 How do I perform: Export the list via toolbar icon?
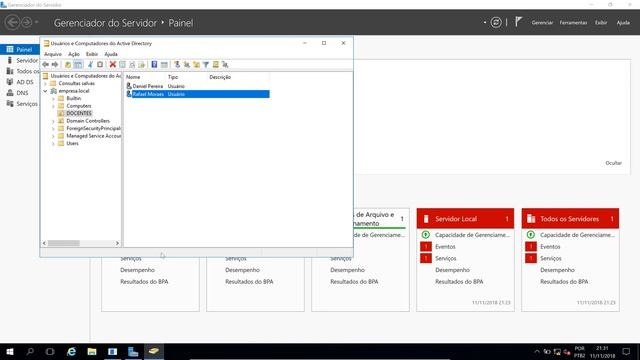click(142, 64)
